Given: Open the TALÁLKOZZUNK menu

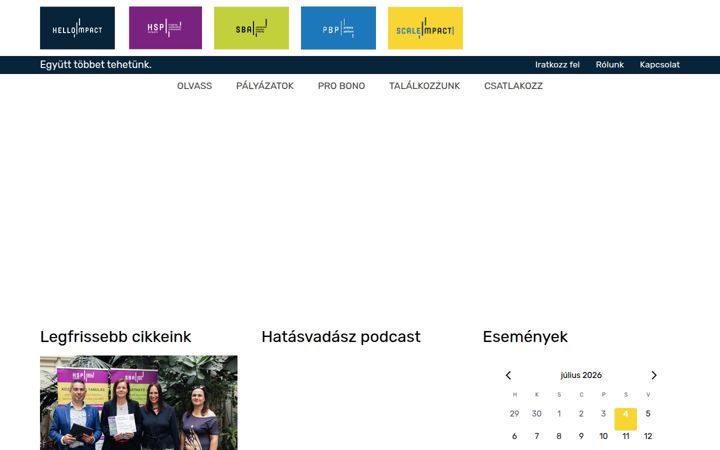Looking at the screenshot, I should pyautogui.click(x=425, y=86).
